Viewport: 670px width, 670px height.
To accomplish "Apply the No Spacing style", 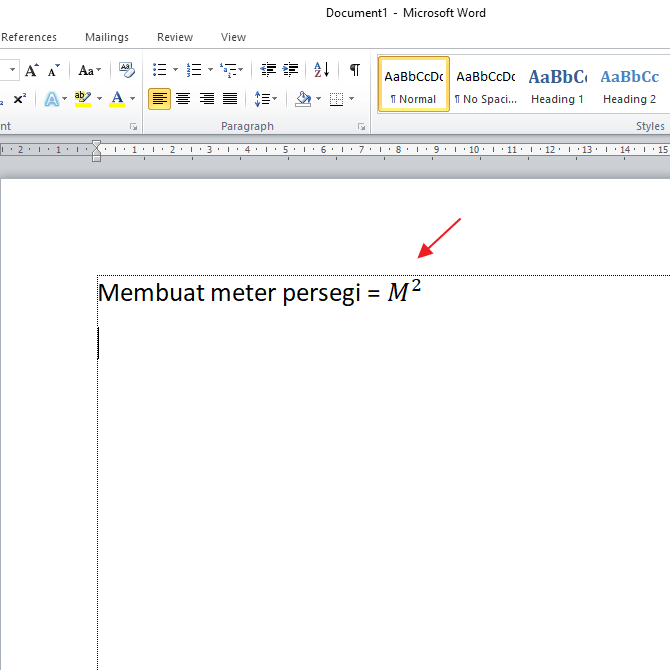I will [485, 84].
